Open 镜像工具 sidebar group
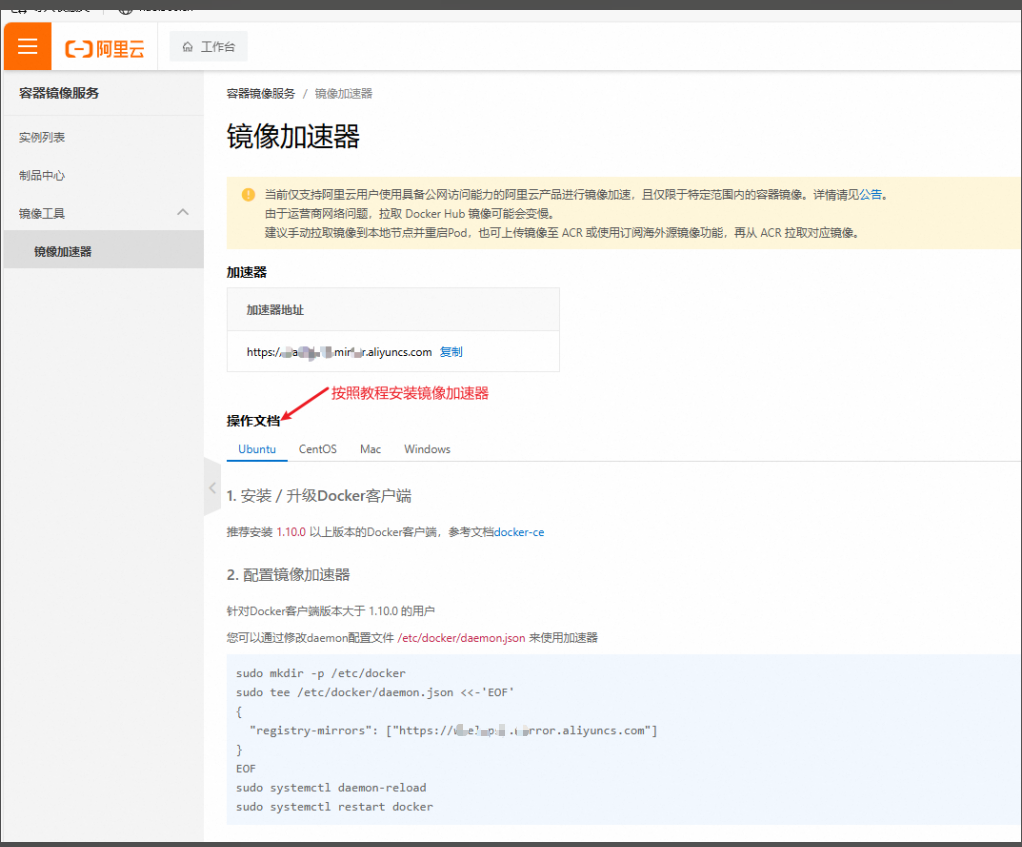The width and height of the screenshot is (1022, 847). pyautogui.click(x=104, y=213)
